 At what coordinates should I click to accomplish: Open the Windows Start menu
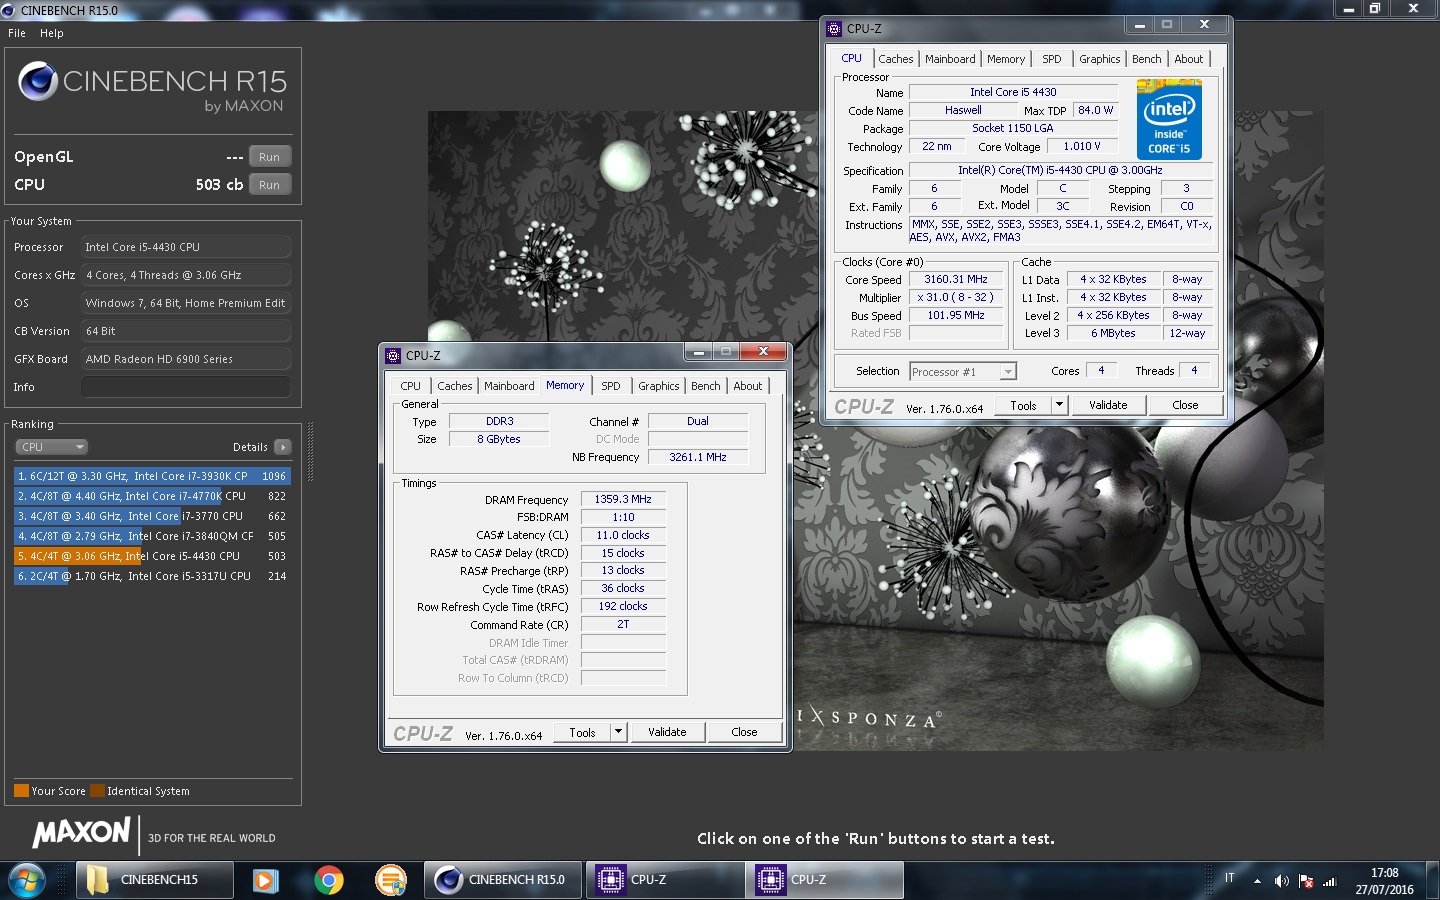[x=26, y=880]
